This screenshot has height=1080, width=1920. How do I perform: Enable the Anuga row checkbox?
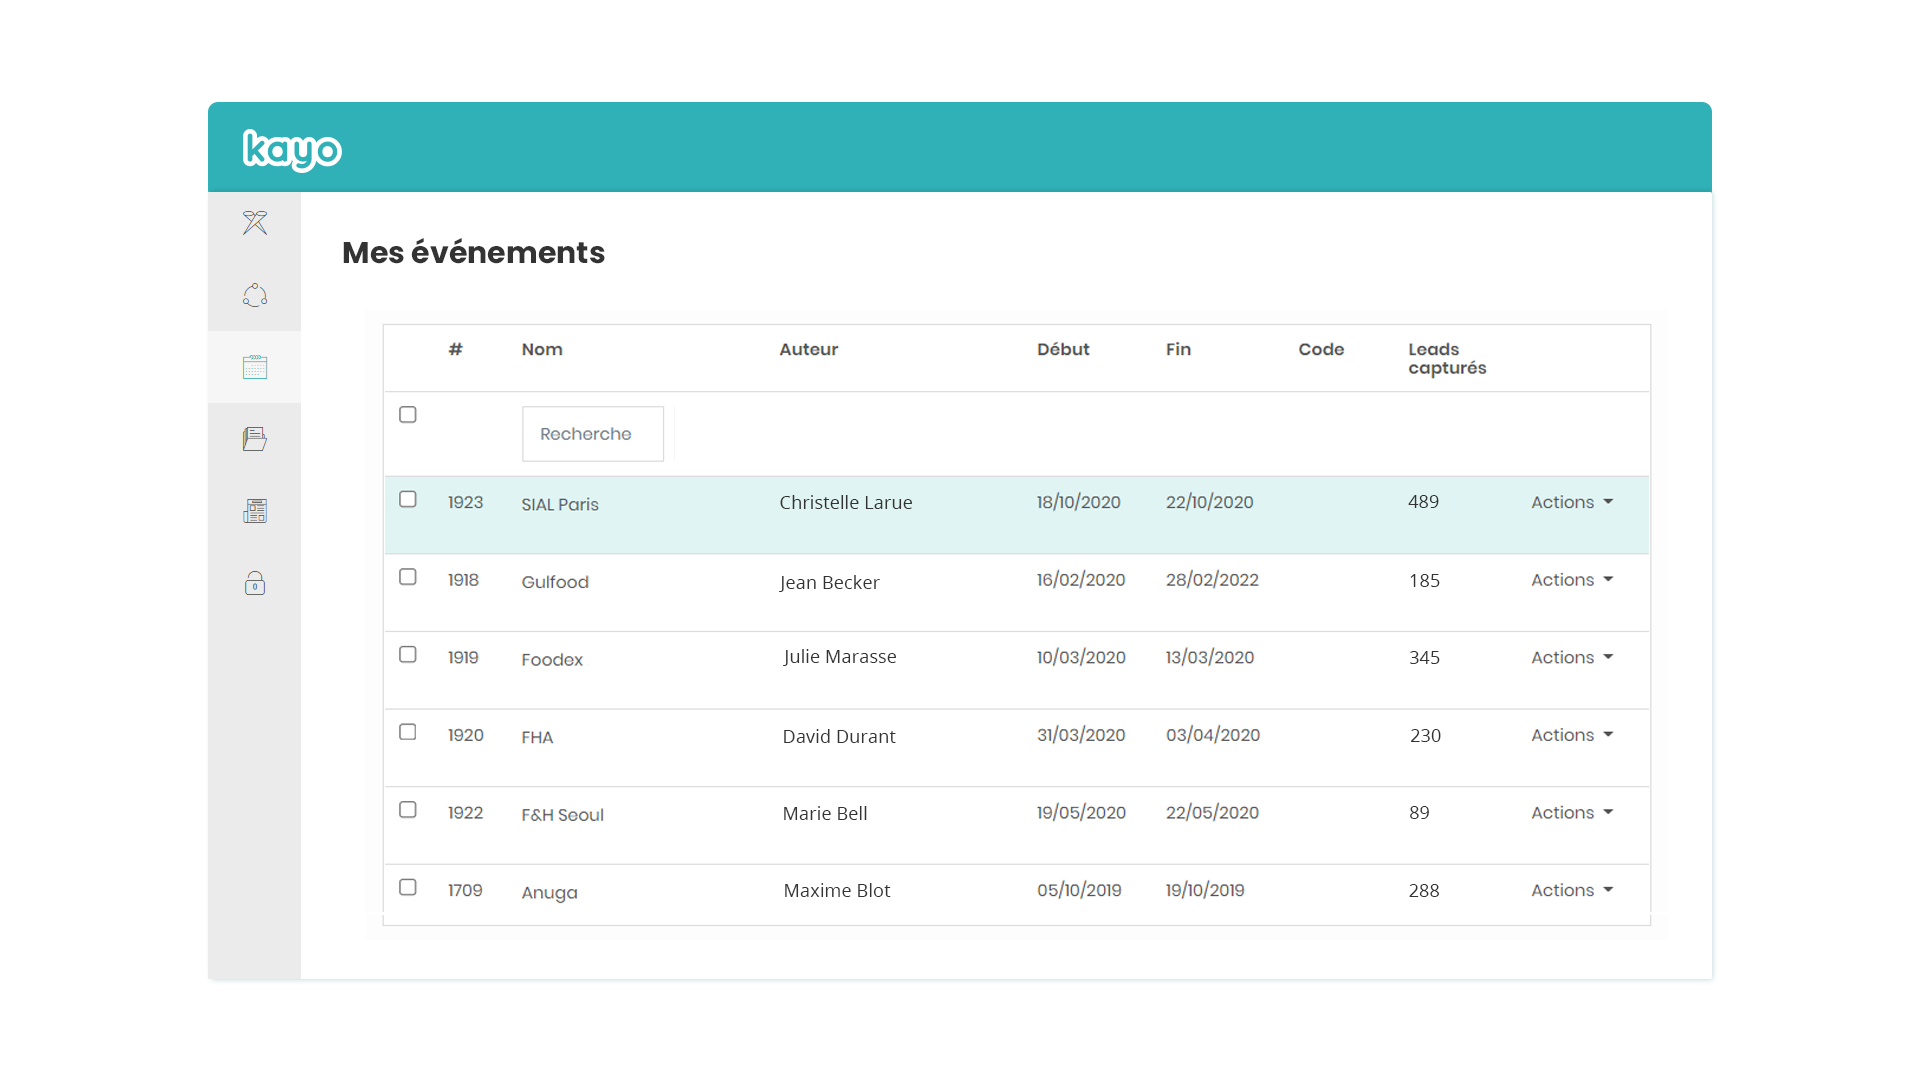408,887
